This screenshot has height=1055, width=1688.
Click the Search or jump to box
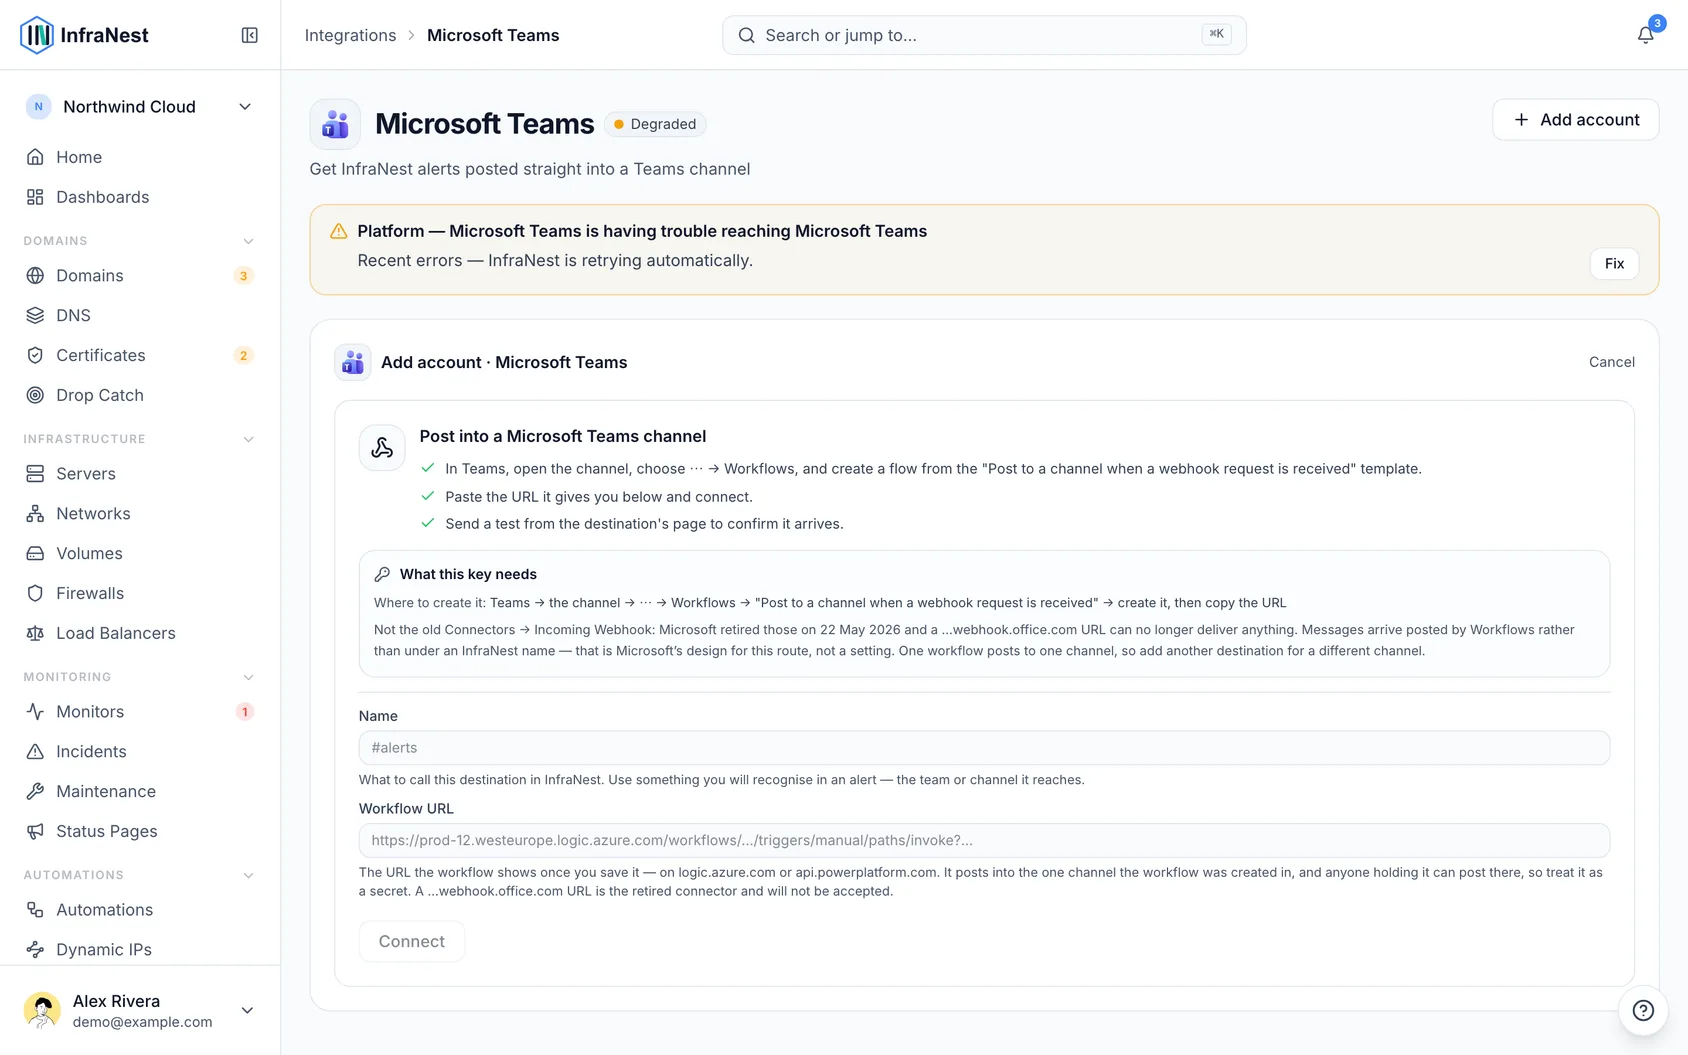pyautogui.click(x=984, y=35)
